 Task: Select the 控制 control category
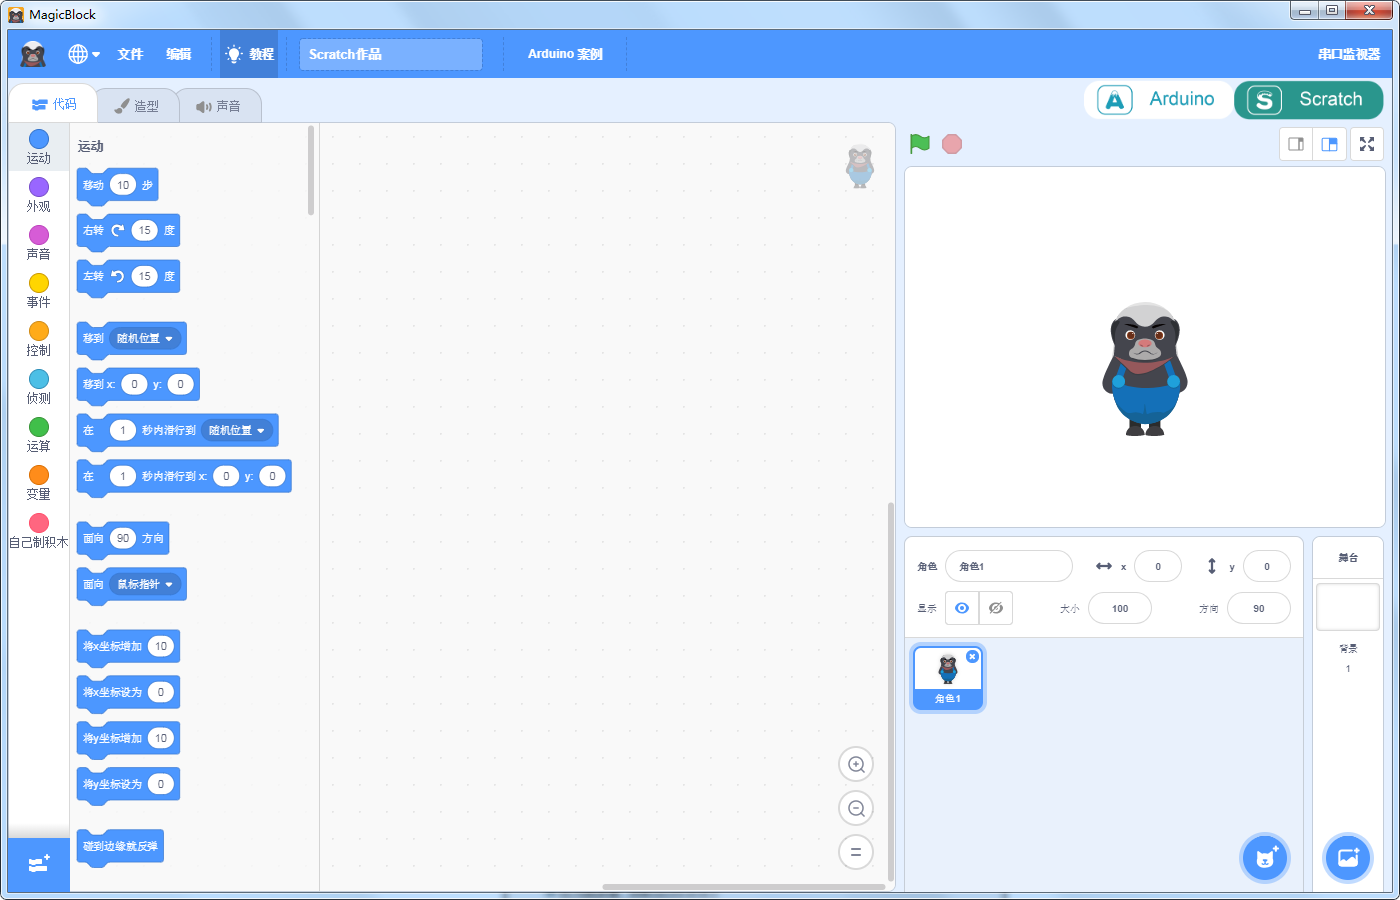[39, 339]
